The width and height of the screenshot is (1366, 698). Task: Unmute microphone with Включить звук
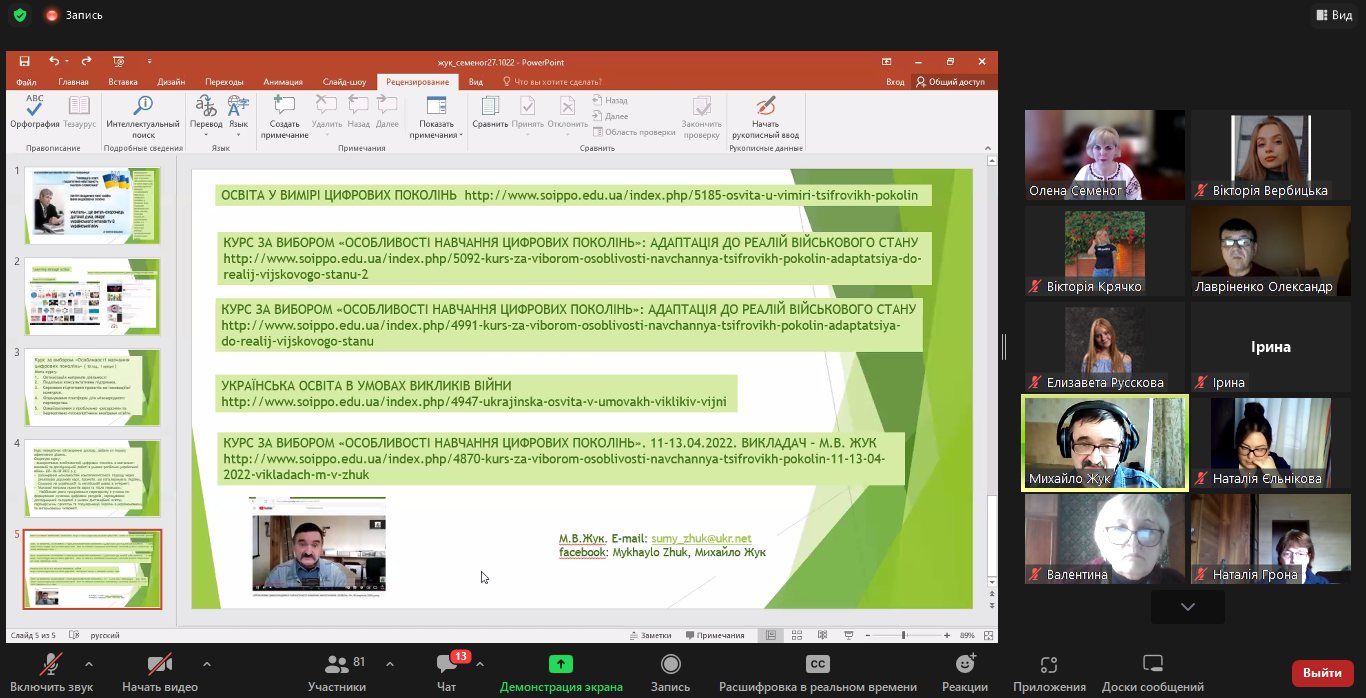coord(52,673)
